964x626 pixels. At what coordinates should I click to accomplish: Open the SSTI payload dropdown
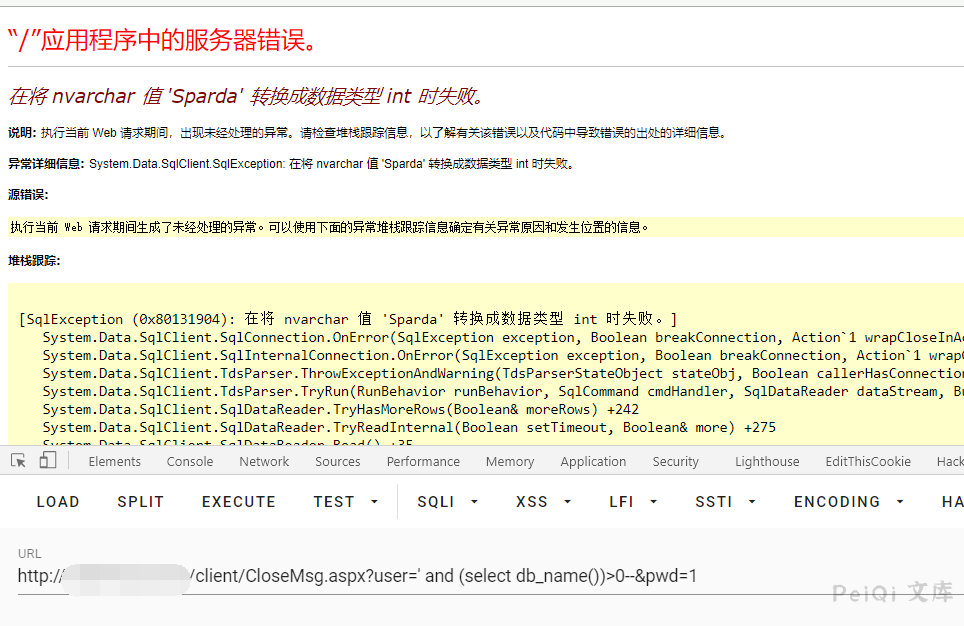coord(722,501)
